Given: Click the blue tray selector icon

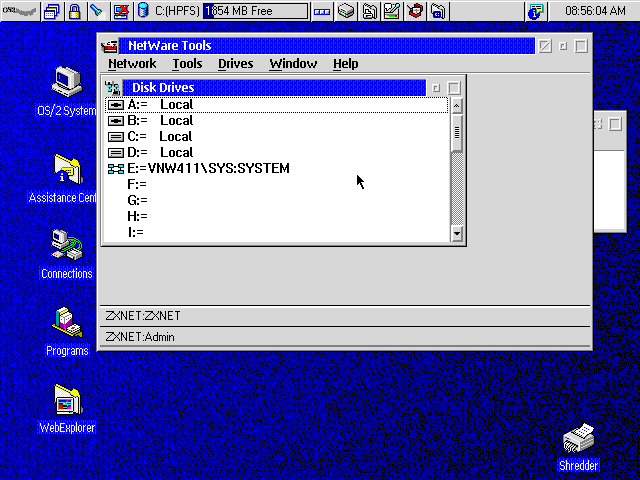Looking at the screenshot, I should point(322,11).
